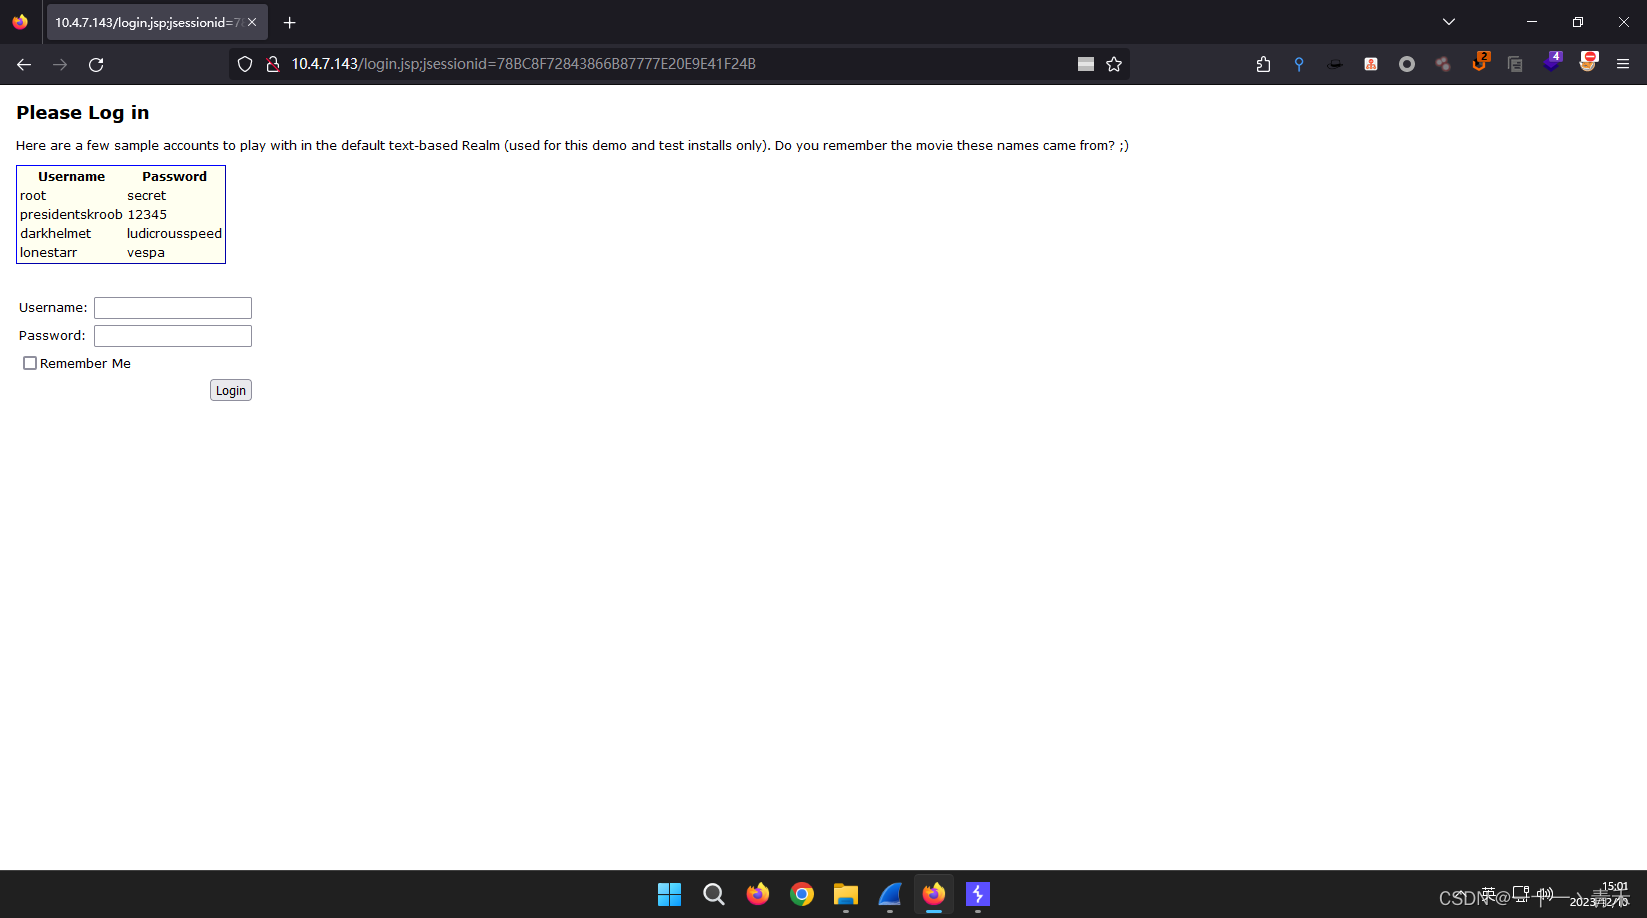
Task: Open the purple extension with badge 4
Action: point(1552,62)
